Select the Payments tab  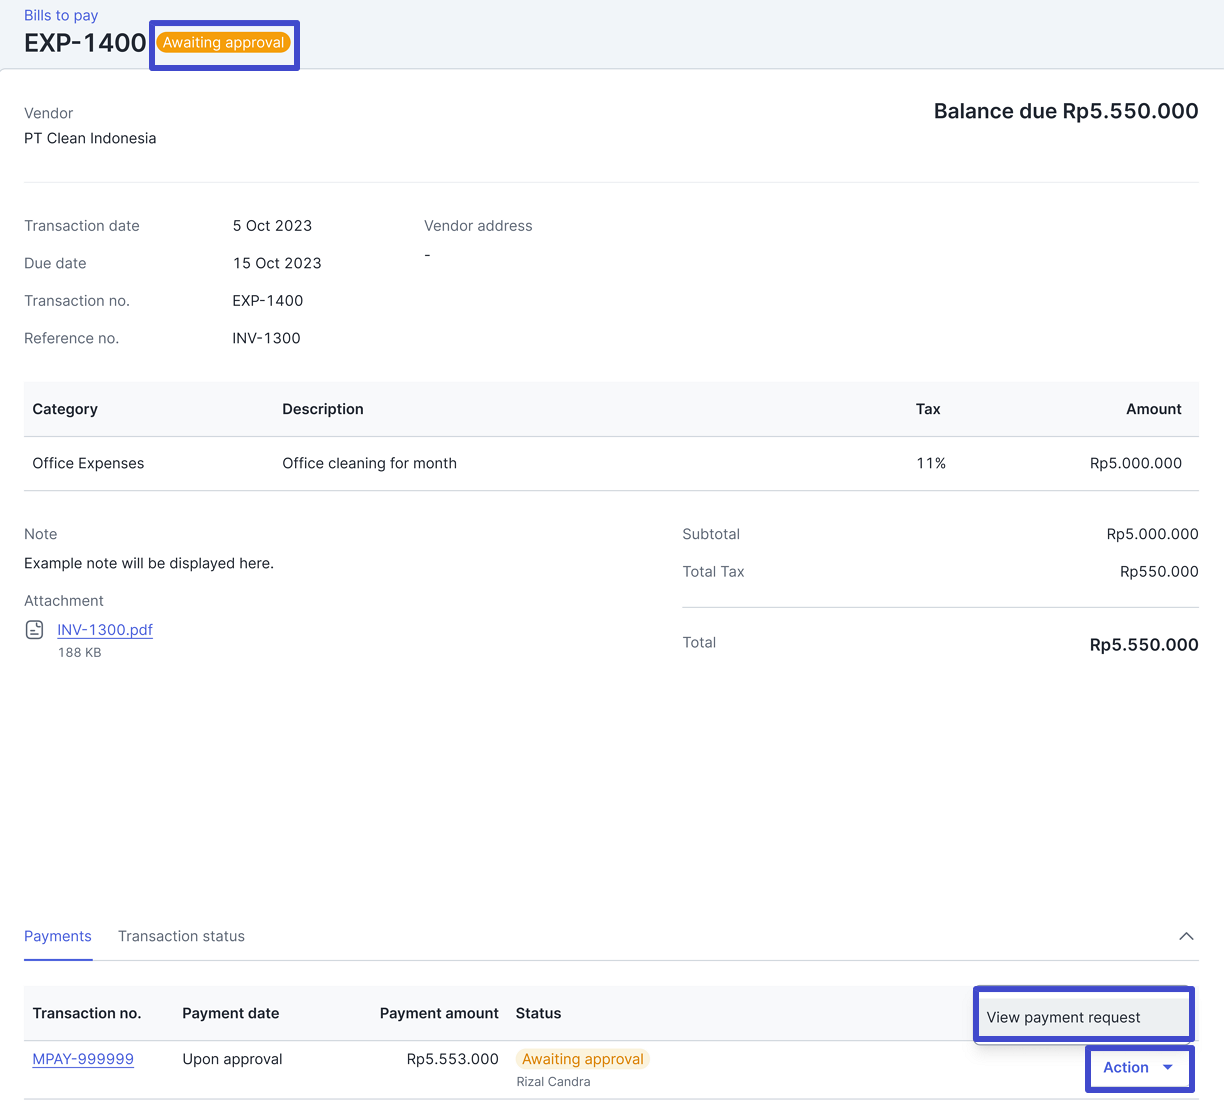58,936
